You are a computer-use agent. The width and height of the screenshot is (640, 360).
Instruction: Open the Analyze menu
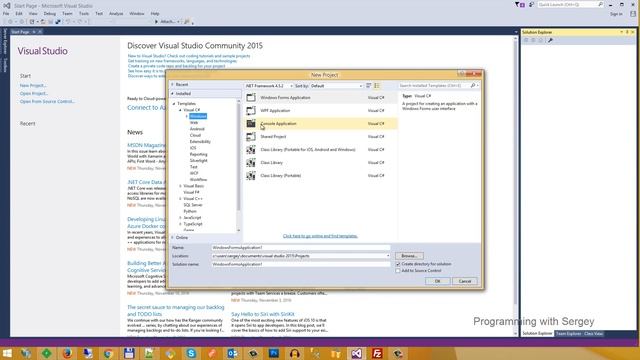click(116, 13)
